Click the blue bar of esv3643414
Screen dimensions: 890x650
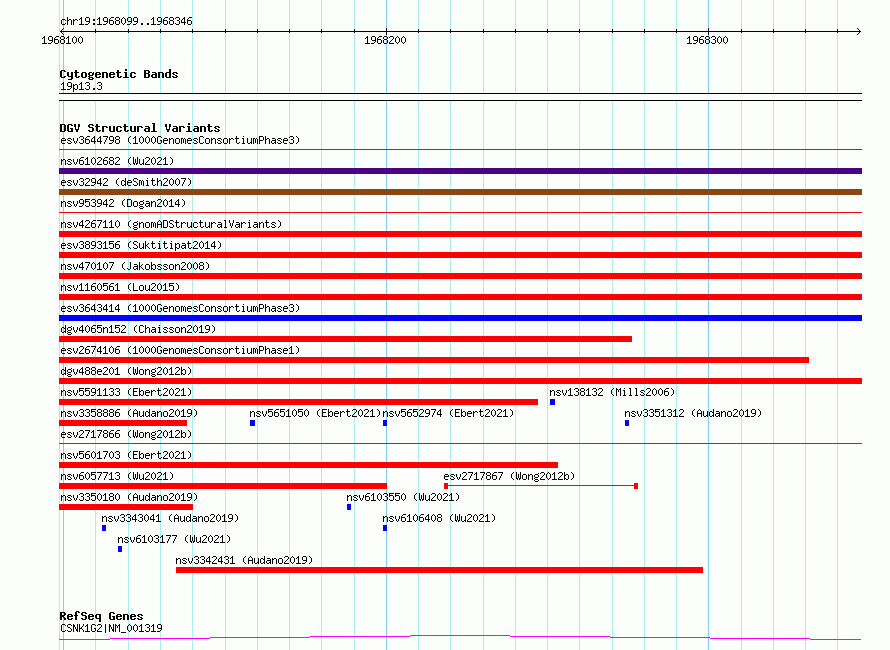pyautogui.click(x=460, y=318)
